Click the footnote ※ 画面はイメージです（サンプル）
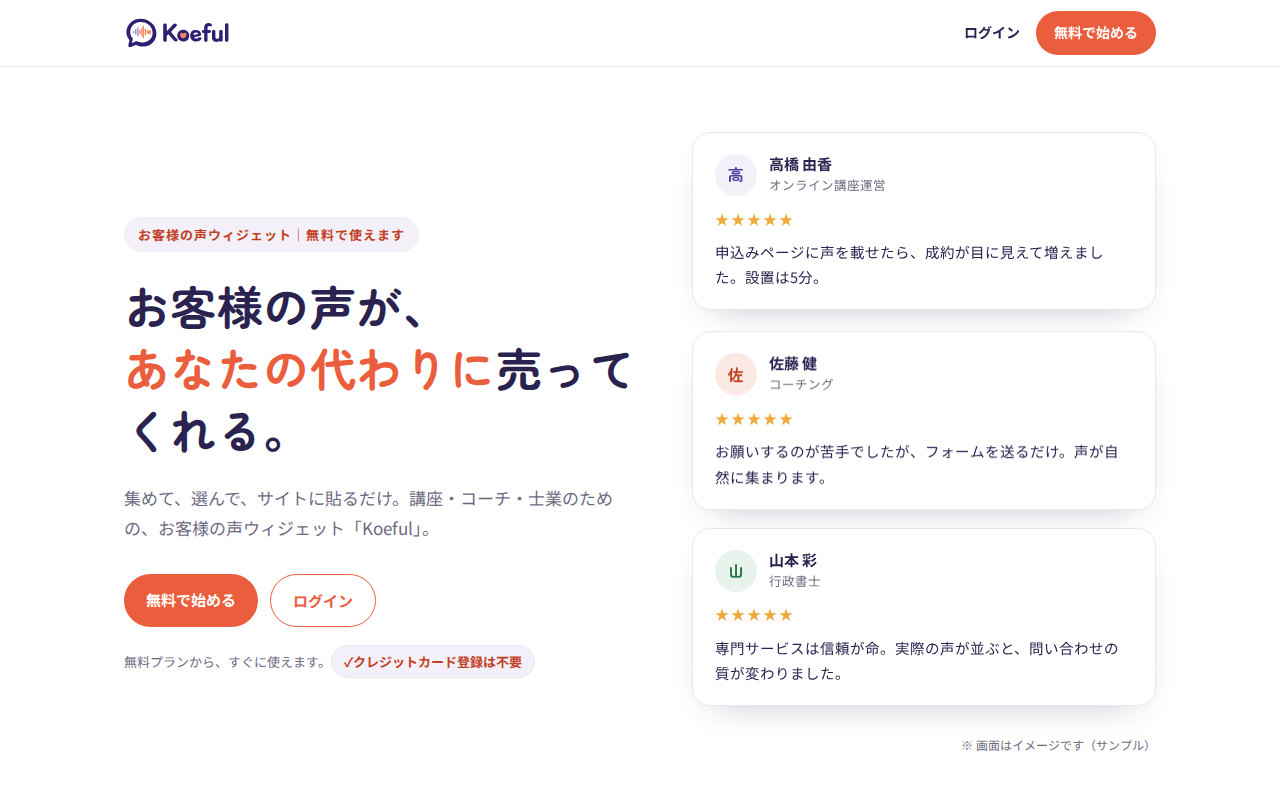 pos(1058,746)
